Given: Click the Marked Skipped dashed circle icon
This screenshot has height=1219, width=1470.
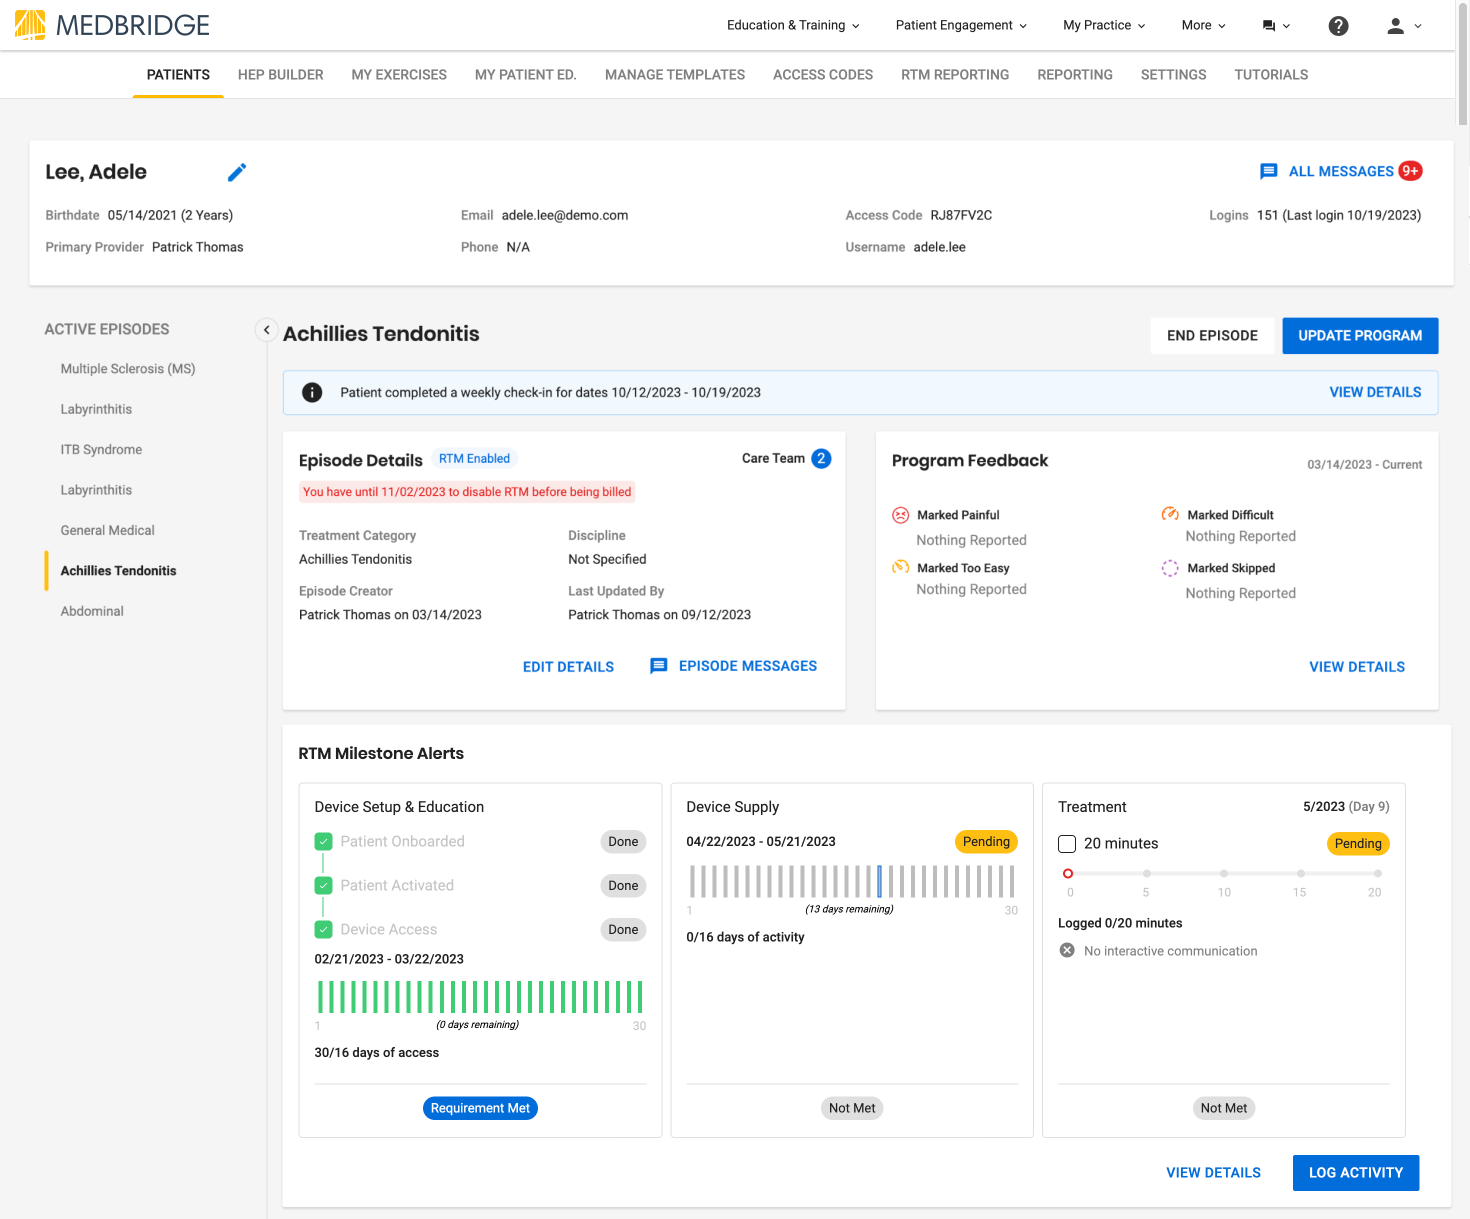Looking at the screenshot, I should pos(1170,568).
